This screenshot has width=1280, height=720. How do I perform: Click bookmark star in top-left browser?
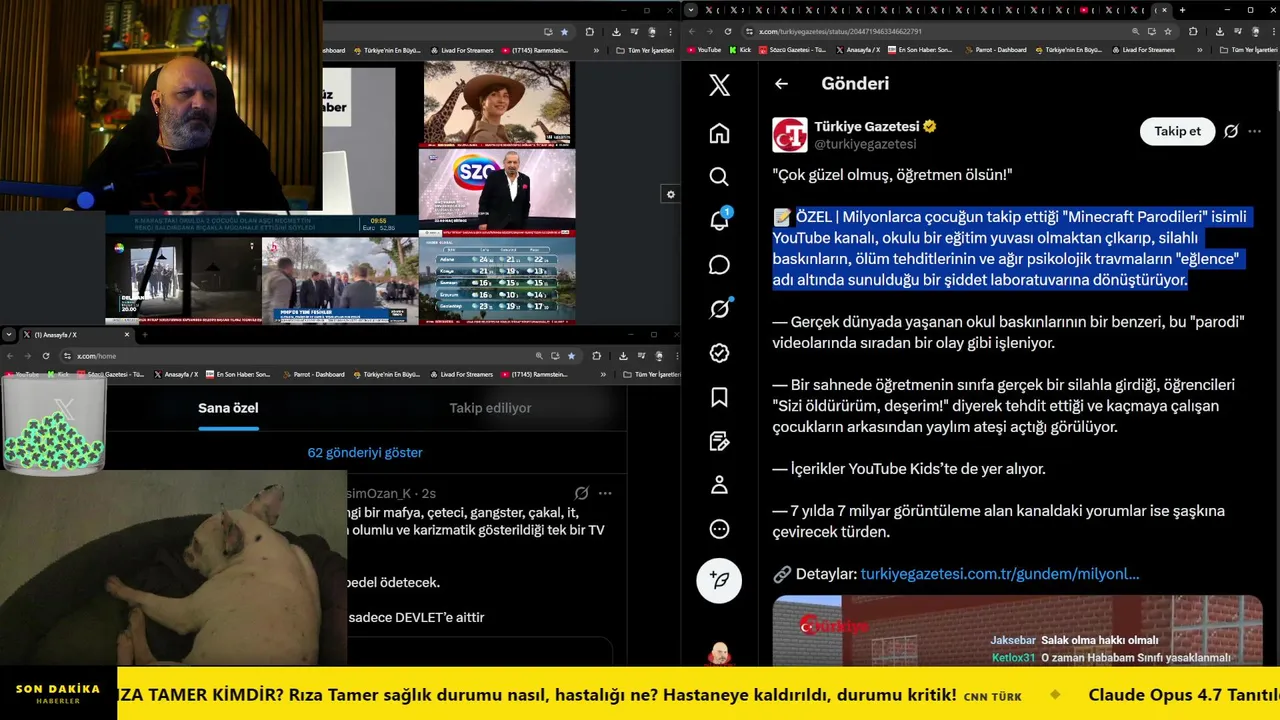[x=564, y=32]
